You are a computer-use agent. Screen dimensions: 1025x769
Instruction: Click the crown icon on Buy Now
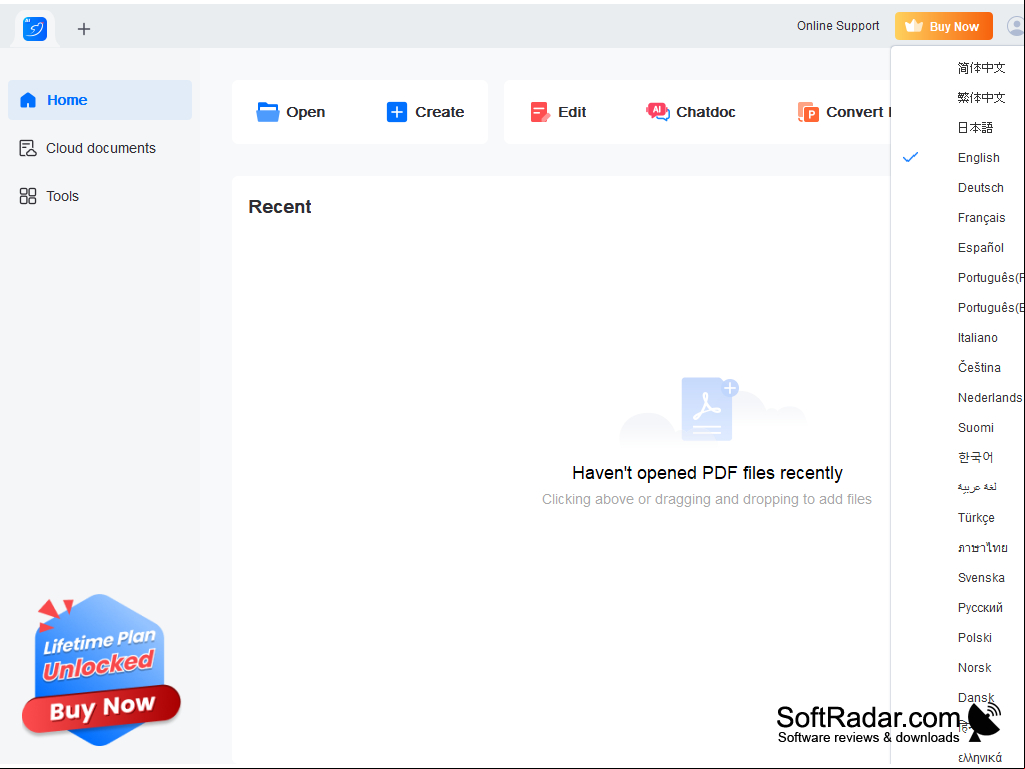914,26
